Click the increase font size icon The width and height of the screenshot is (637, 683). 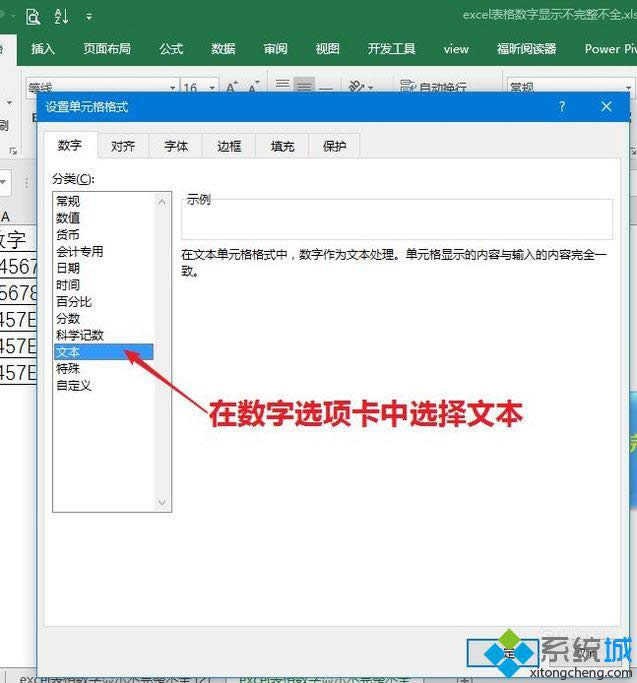click(232, 86)
